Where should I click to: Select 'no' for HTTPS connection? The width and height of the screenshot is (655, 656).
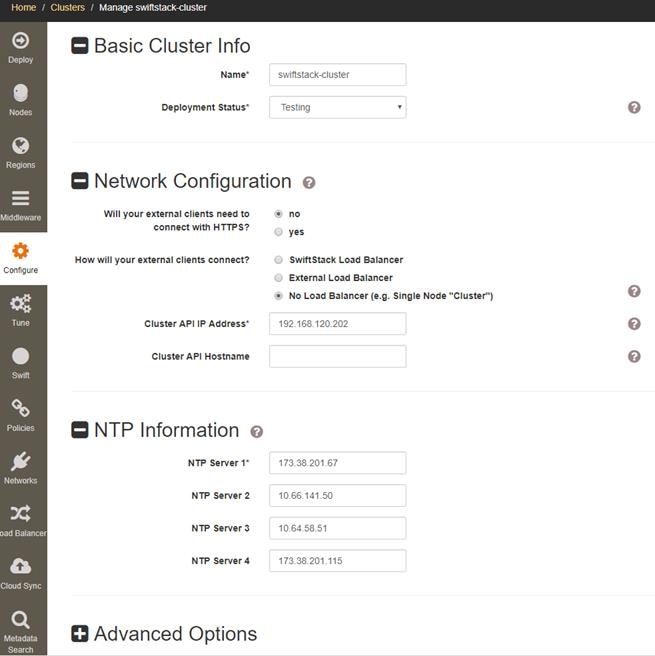278,214
